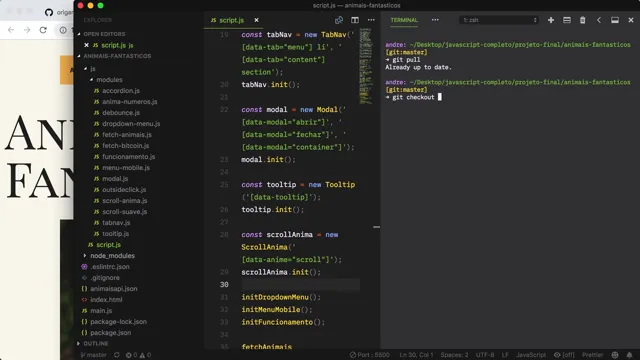Open .gitignore file
This screenshot has height=360, width=640.
click(x=105, y=278)
